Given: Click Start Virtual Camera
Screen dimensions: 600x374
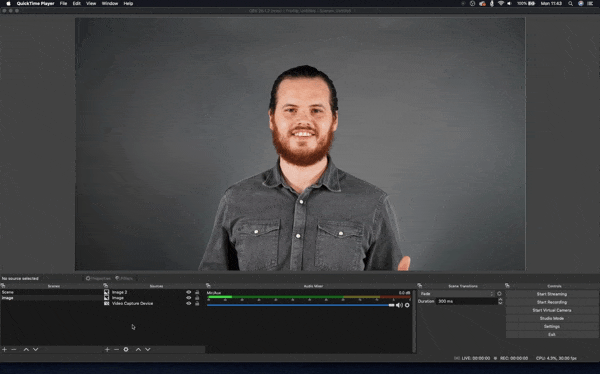Looking at the screenshot, I should point(552,310).
